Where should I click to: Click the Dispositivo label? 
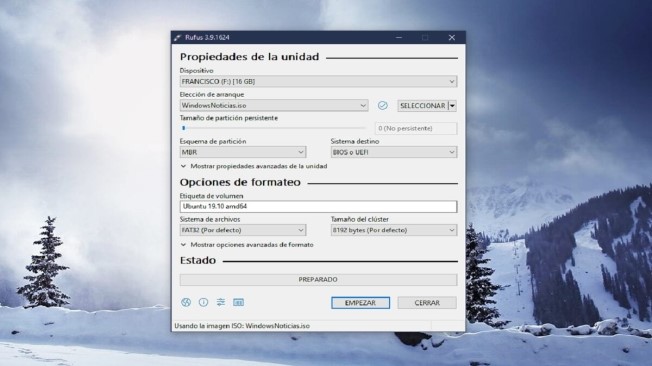(196, 71)
